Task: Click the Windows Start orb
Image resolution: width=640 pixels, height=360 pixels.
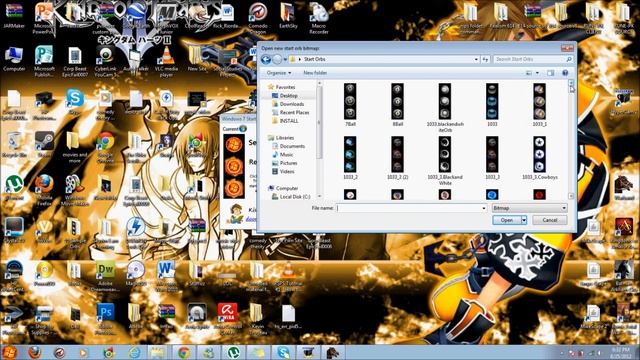Action: [9, 352]
